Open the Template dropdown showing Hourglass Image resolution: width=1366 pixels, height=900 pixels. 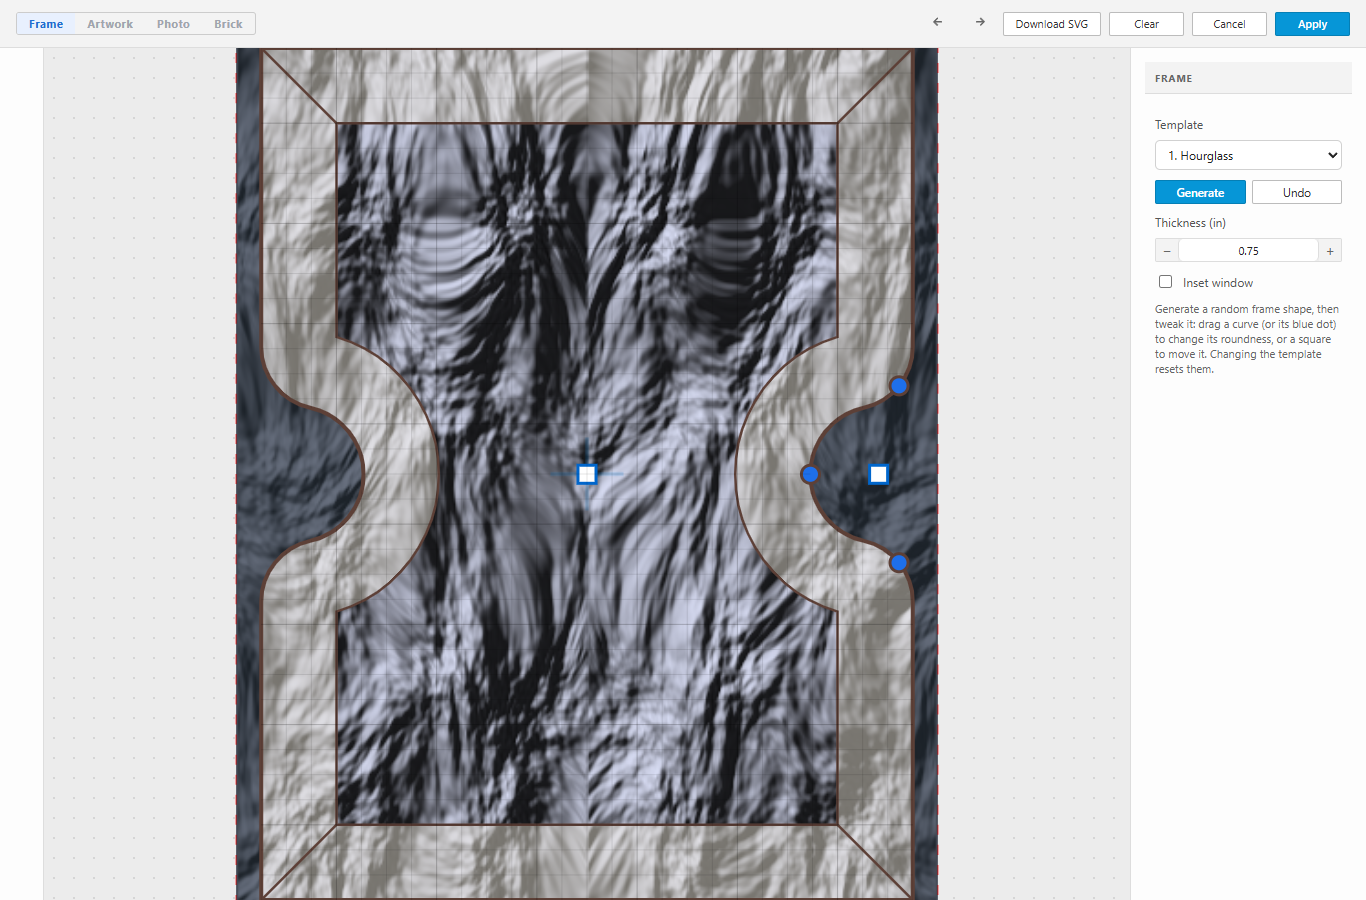1248,155
